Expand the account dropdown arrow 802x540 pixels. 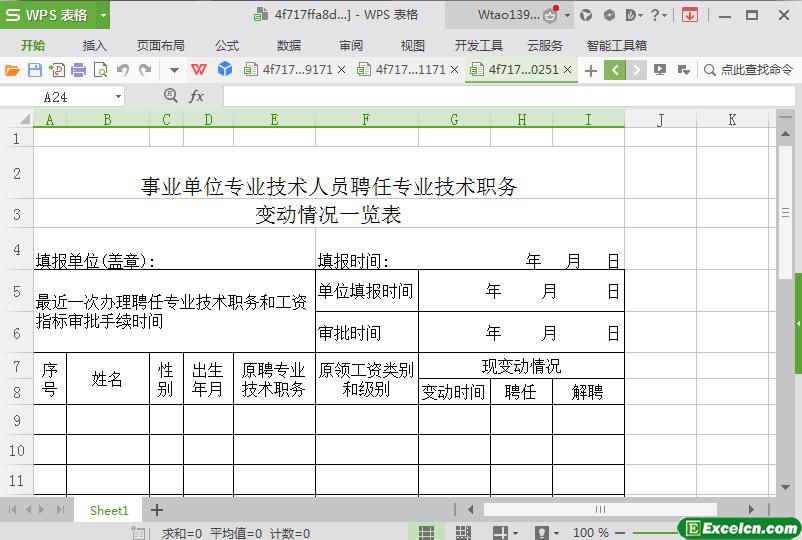pyautogui.click(x=567, y=15)
